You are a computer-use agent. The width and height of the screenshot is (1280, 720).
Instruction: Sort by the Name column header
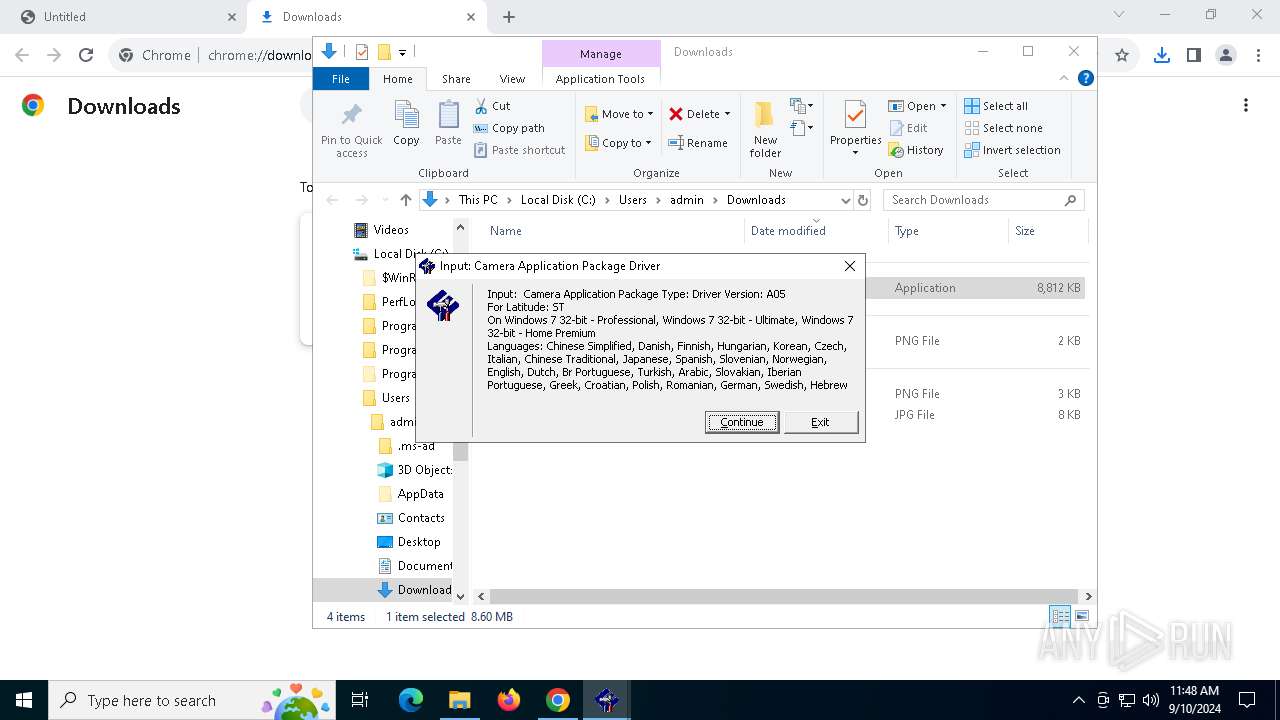[x=505, y=231]
